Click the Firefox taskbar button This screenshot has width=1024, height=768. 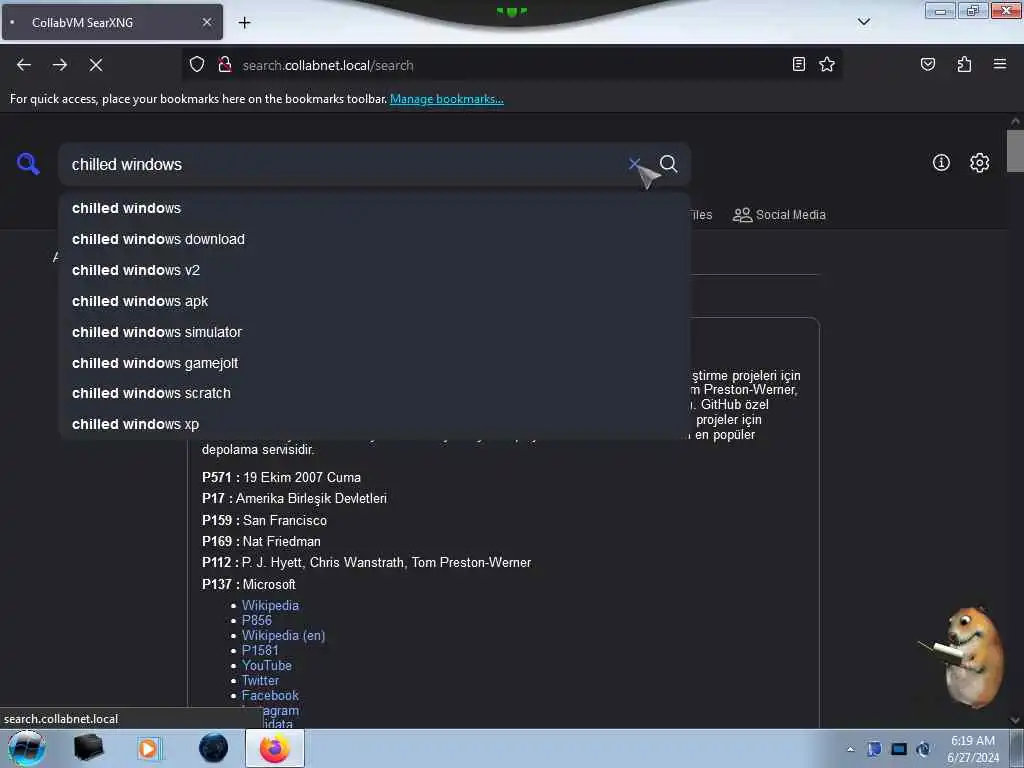point(275,748)
